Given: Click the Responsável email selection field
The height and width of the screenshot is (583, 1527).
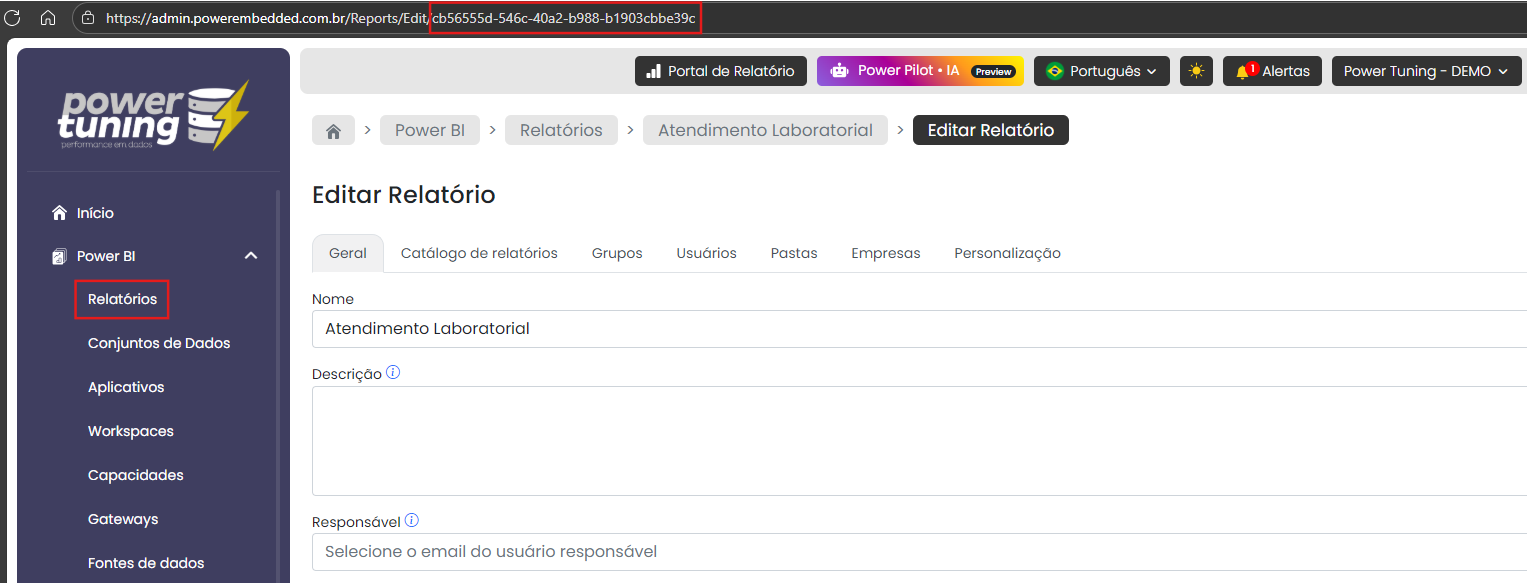Looking at the screenshot, I should point(900,551).
